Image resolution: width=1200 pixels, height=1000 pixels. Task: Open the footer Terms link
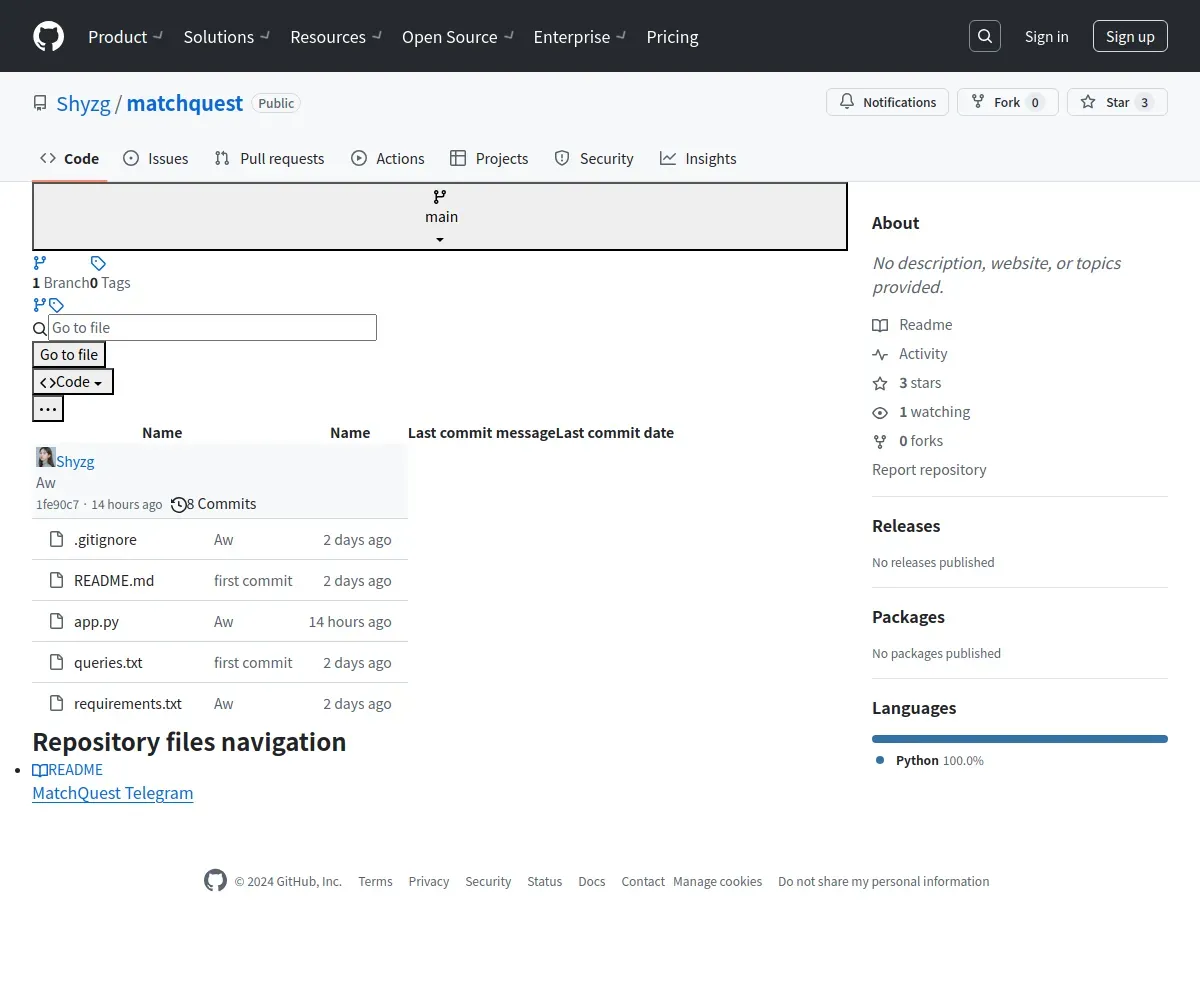pos(375,881)
